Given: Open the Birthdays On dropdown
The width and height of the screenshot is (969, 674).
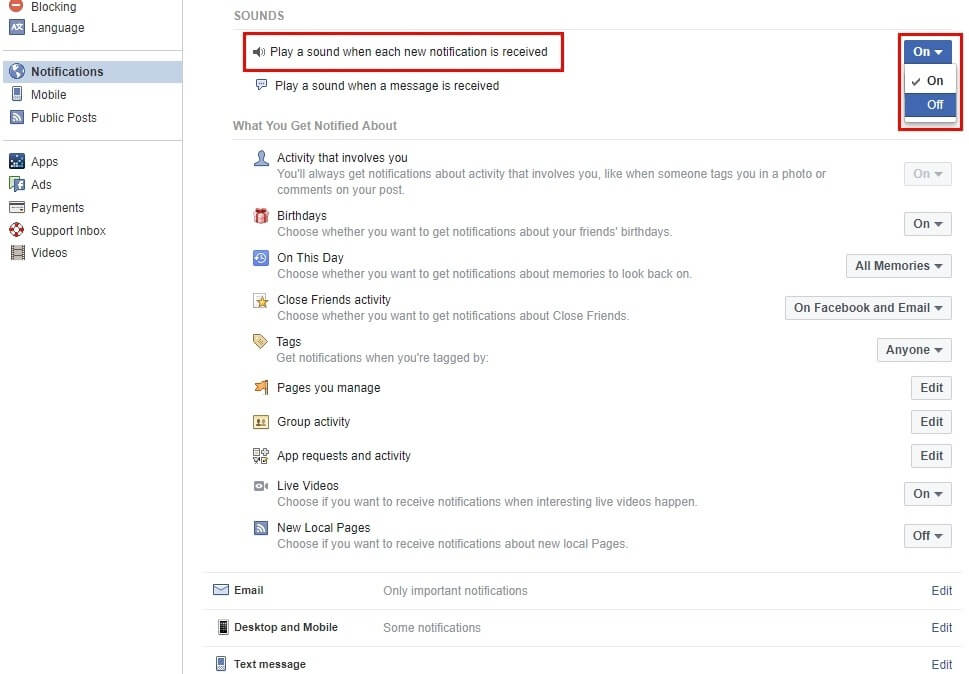Looking at the screenshot, I should [x=927, y=224].
